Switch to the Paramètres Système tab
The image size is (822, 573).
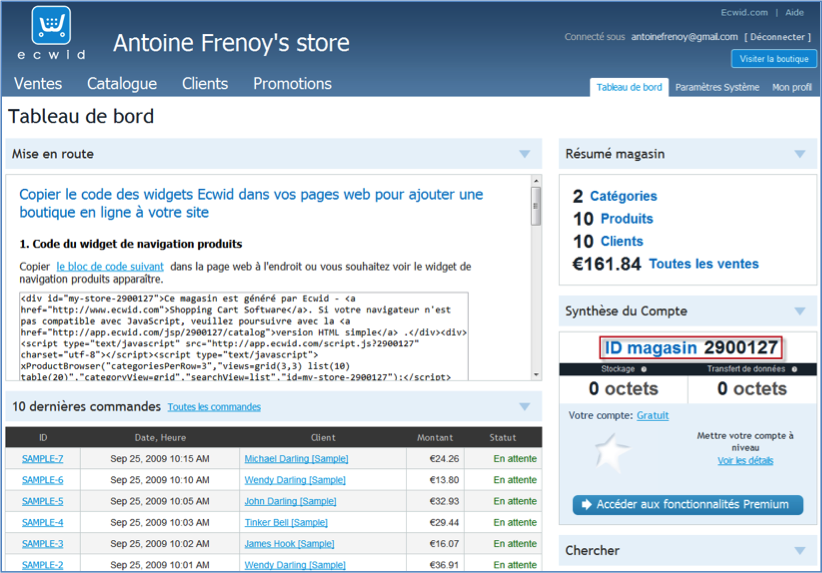click(x=717, y=88)
